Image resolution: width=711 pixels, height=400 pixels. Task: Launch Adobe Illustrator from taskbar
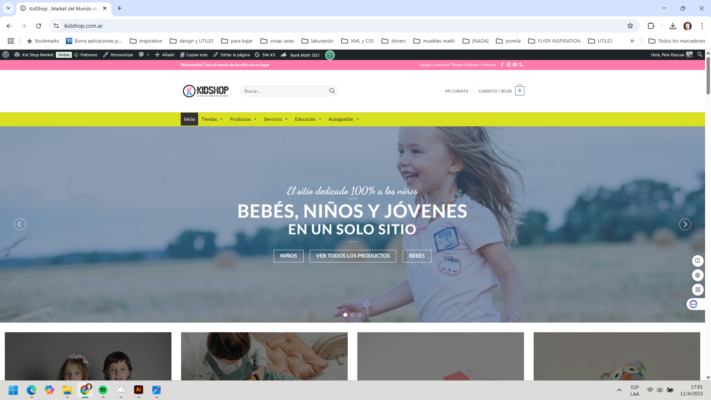click(x=138, y=390)
